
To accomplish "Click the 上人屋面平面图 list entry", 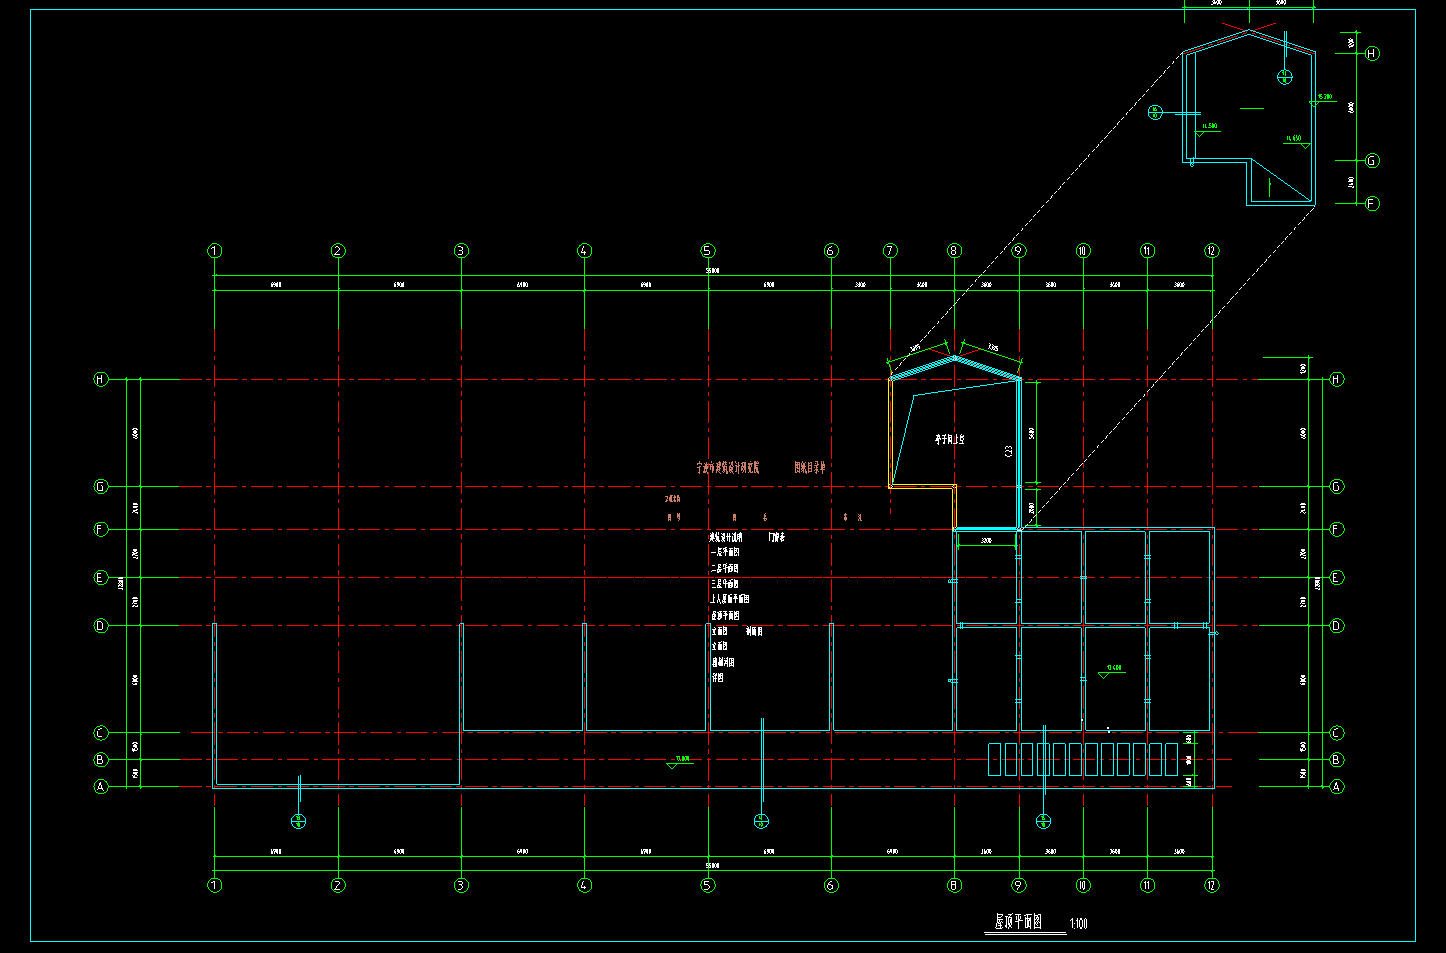I will [730, 599].
